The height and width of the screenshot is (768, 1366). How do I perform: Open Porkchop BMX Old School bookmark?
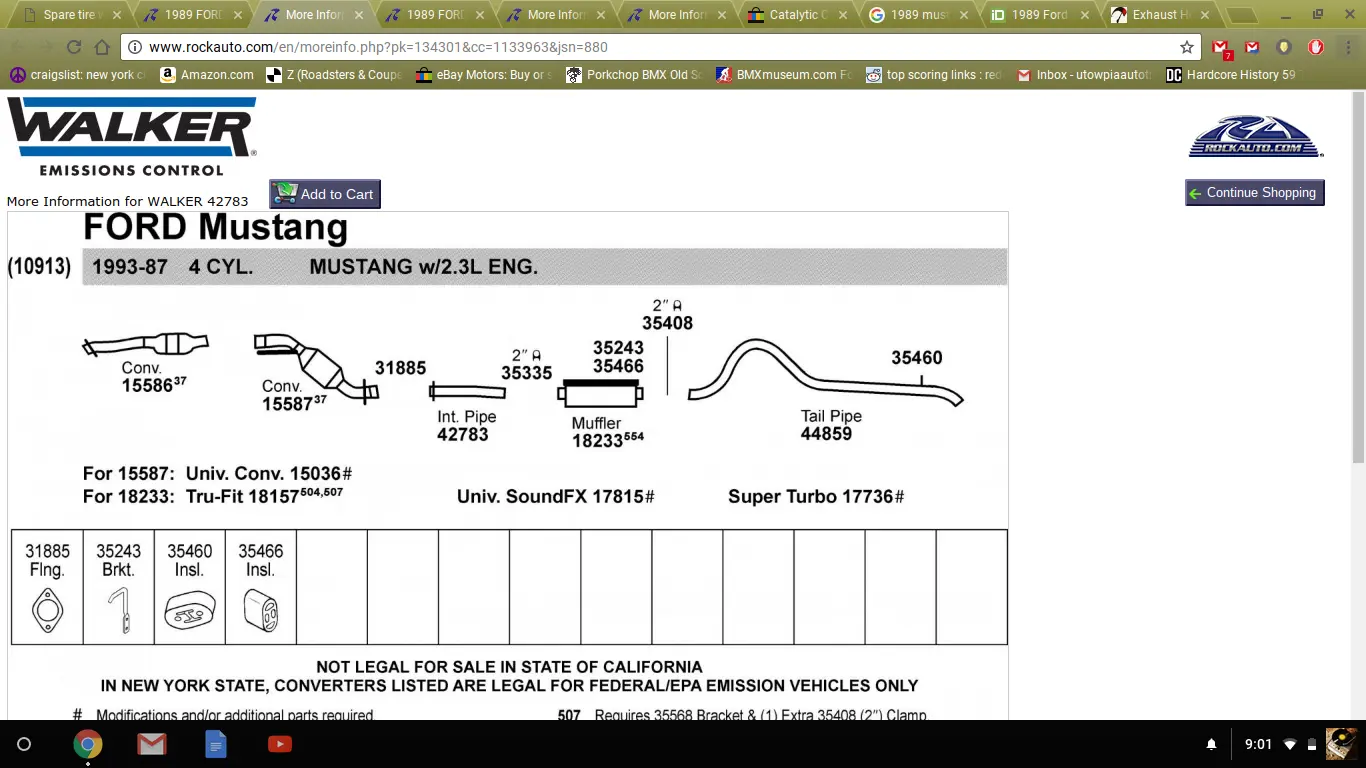635,75
